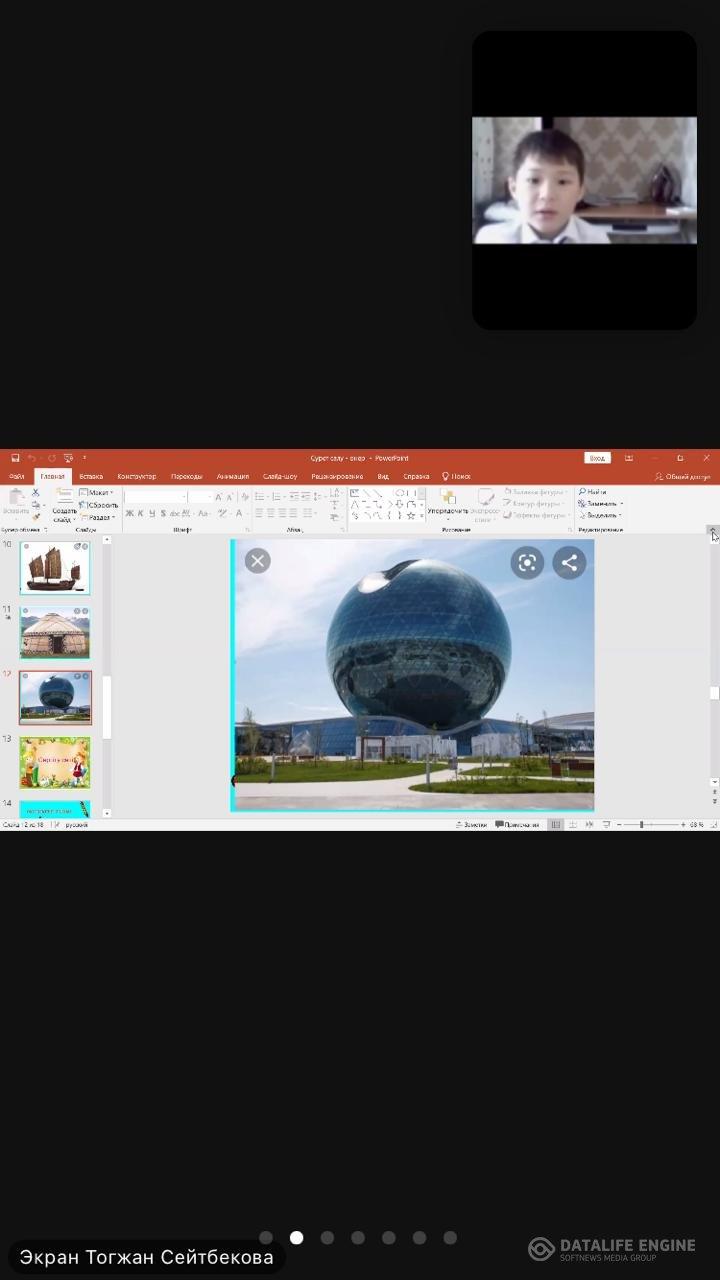Viewport: 720px width, 1280px height.
Task: Click the share icon on the sphere image
Action: point(569,563)
